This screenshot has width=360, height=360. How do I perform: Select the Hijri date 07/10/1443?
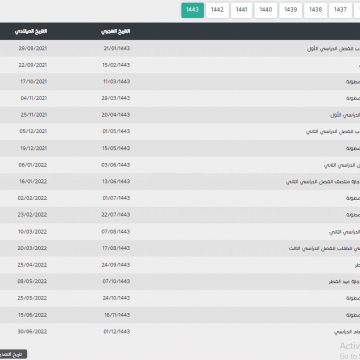116,282
